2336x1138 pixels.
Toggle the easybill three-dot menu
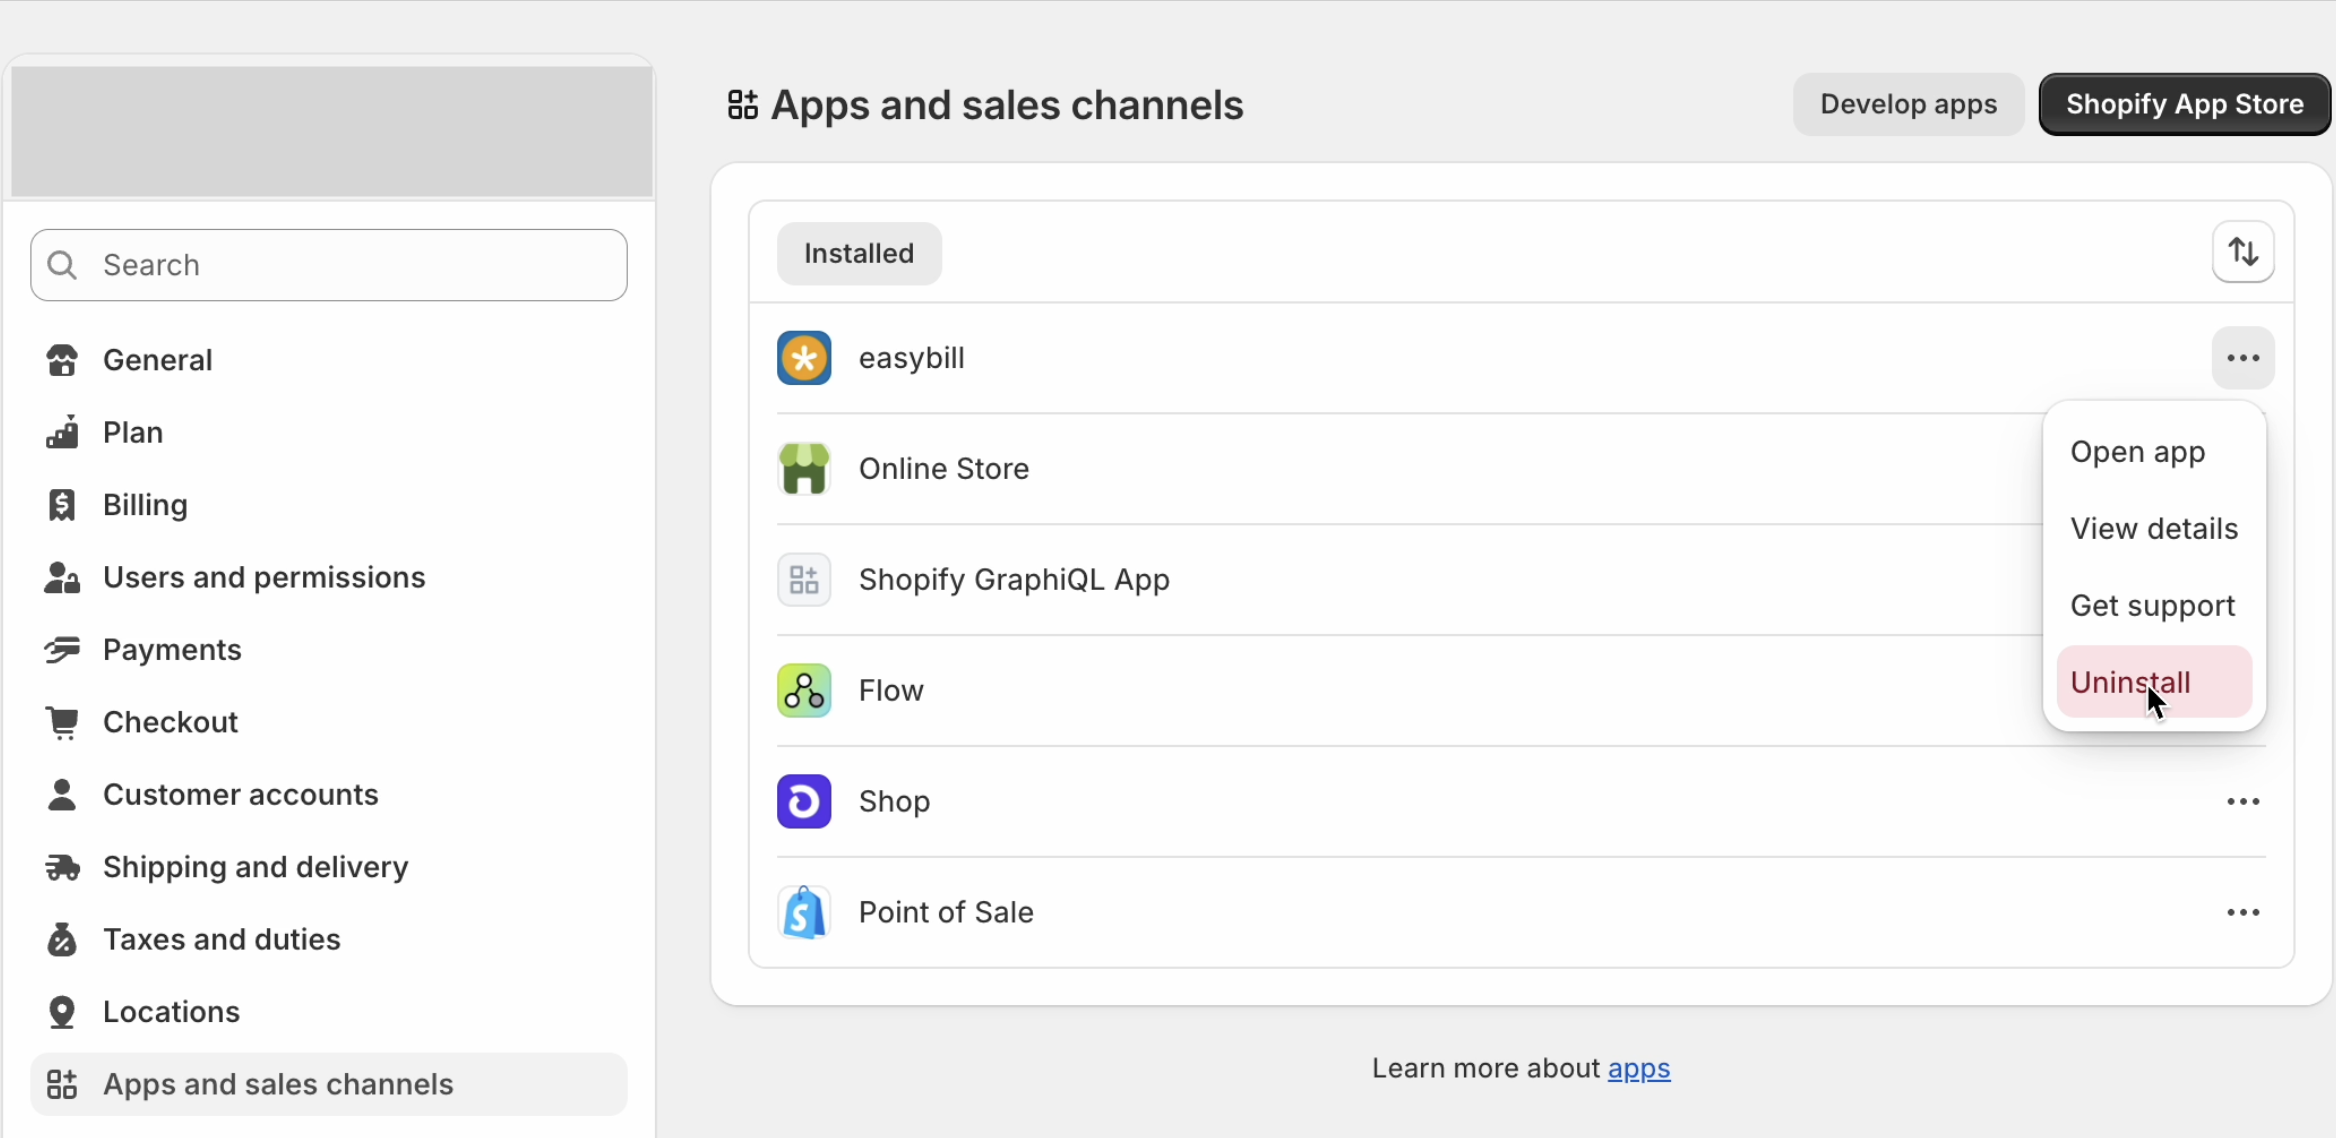[x=2243, y=358]
